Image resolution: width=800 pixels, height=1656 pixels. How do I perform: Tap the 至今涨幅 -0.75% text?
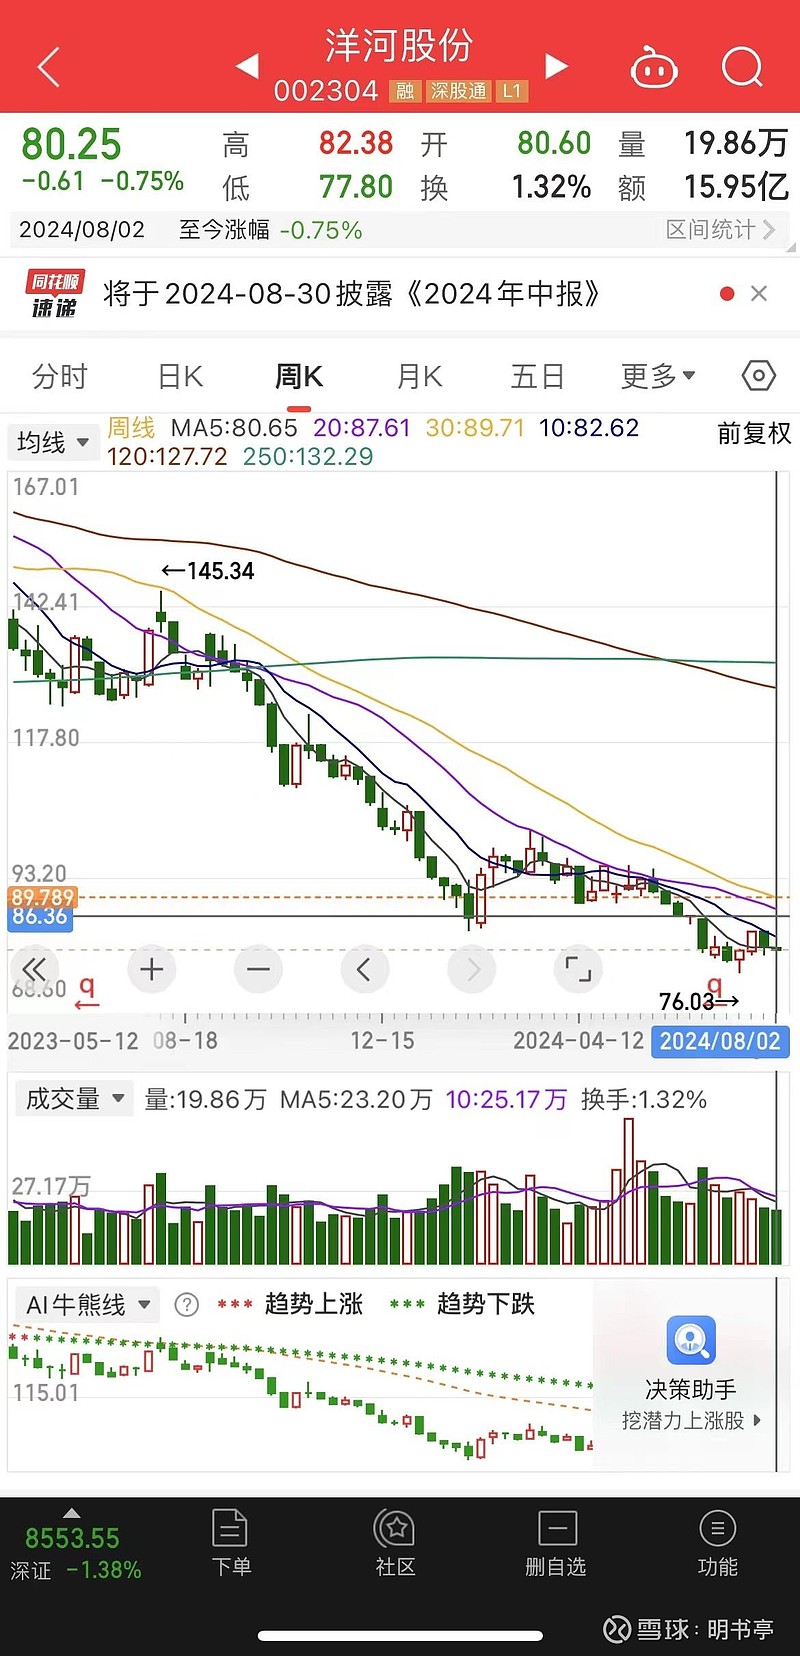[x=270, y=230]
